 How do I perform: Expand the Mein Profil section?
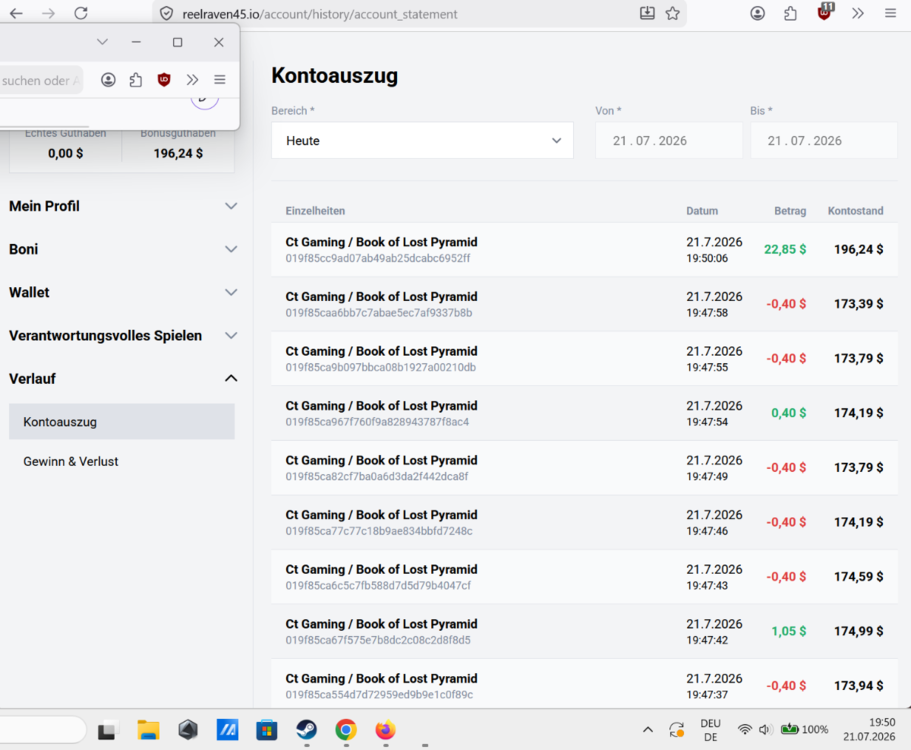point(123,206)
